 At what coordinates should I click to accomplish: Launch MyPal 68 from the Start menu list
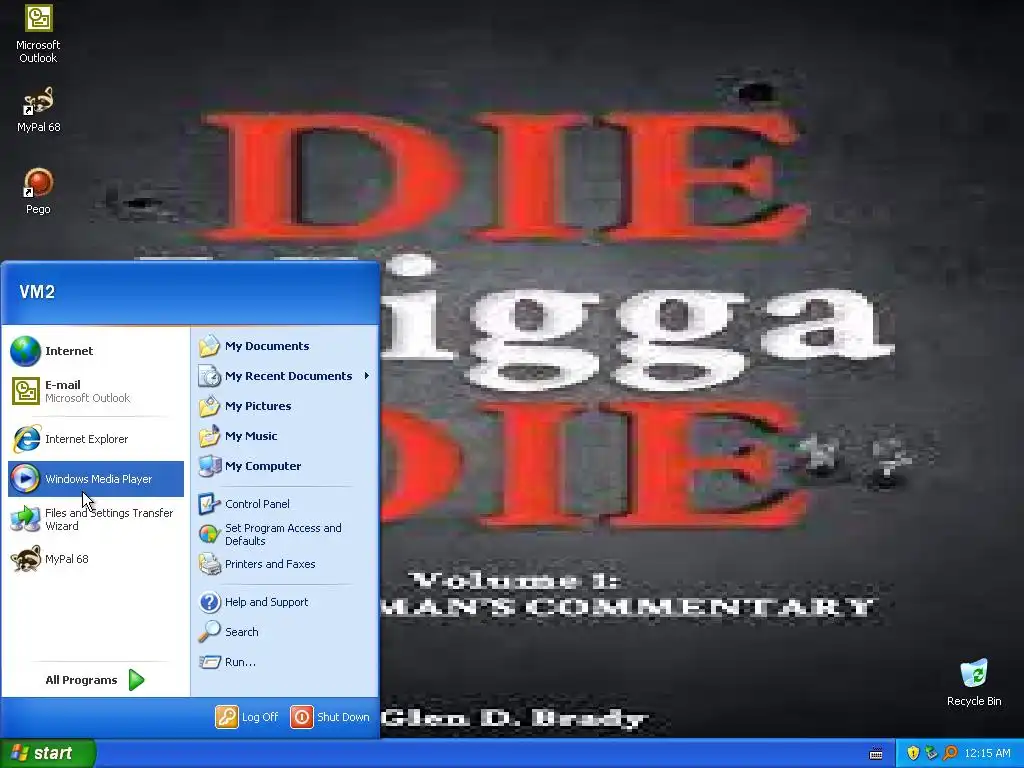point(95,559)
